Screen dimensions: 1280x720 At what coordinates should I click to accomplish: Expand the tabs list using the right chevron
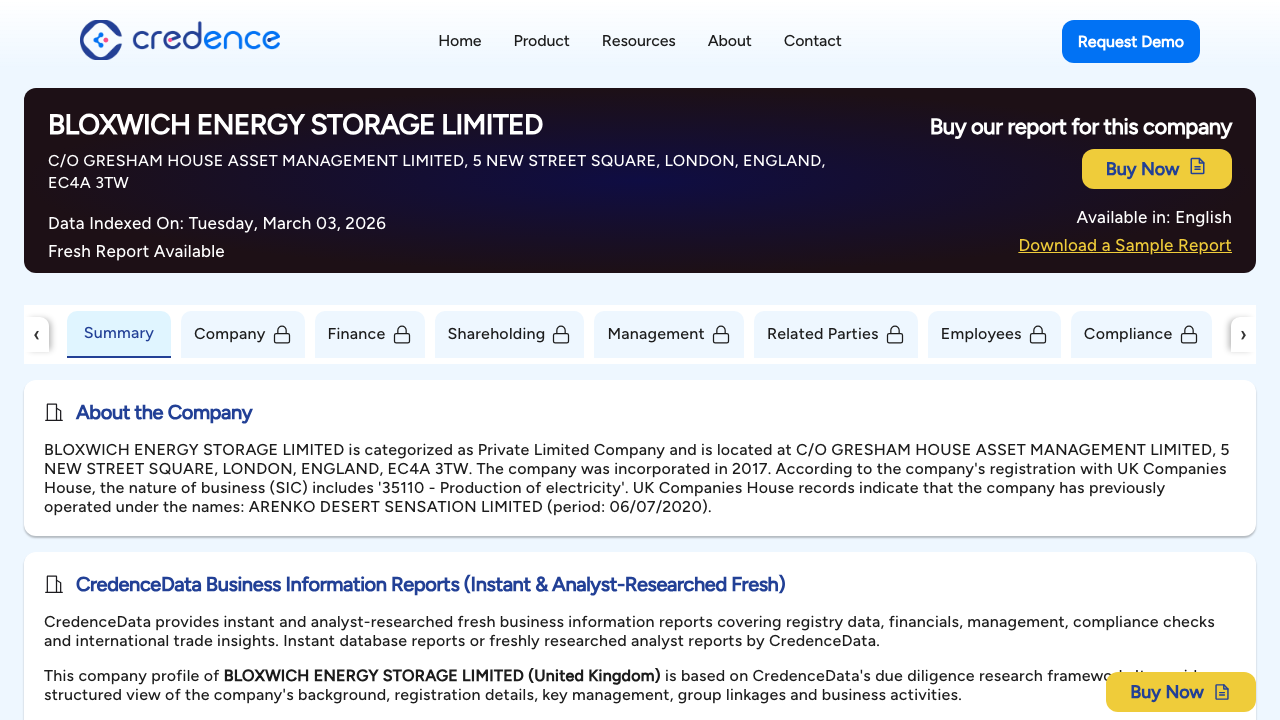pyautogui.click(x=1243, y=334)
